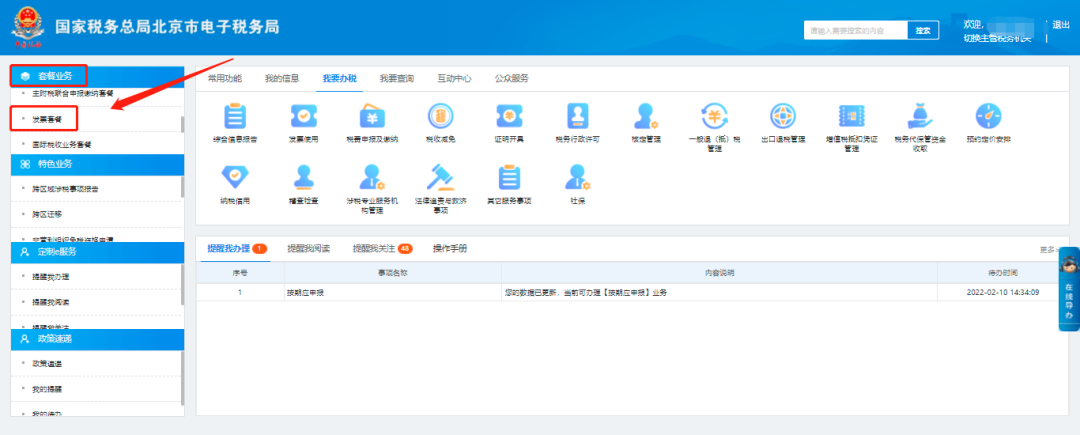The width and height of the screenshot is (1080, 435).
Task: Click 政策速递 list scrollbar
Action: [x=183, y=378]
